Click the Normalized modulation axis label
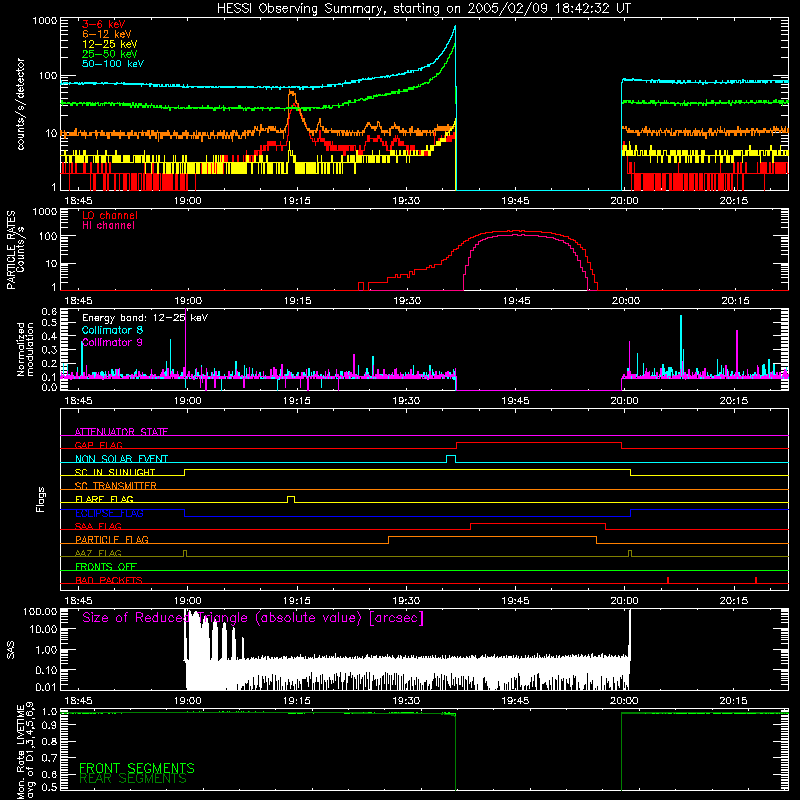Viewport: 800px width, 800px height. click(x=25, y=349)
